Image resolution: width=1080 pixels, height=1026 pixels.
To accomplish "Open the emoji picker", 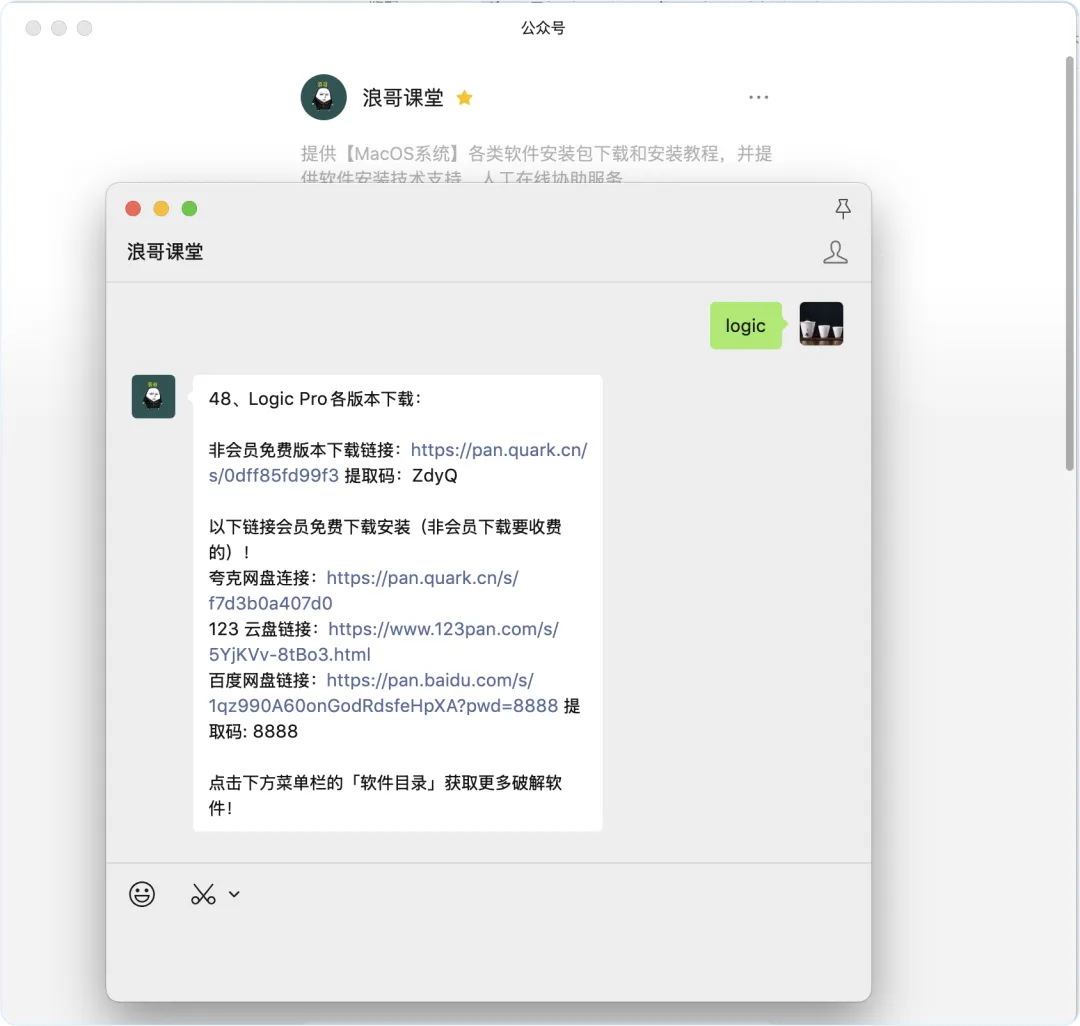I will tap(142, 894).
